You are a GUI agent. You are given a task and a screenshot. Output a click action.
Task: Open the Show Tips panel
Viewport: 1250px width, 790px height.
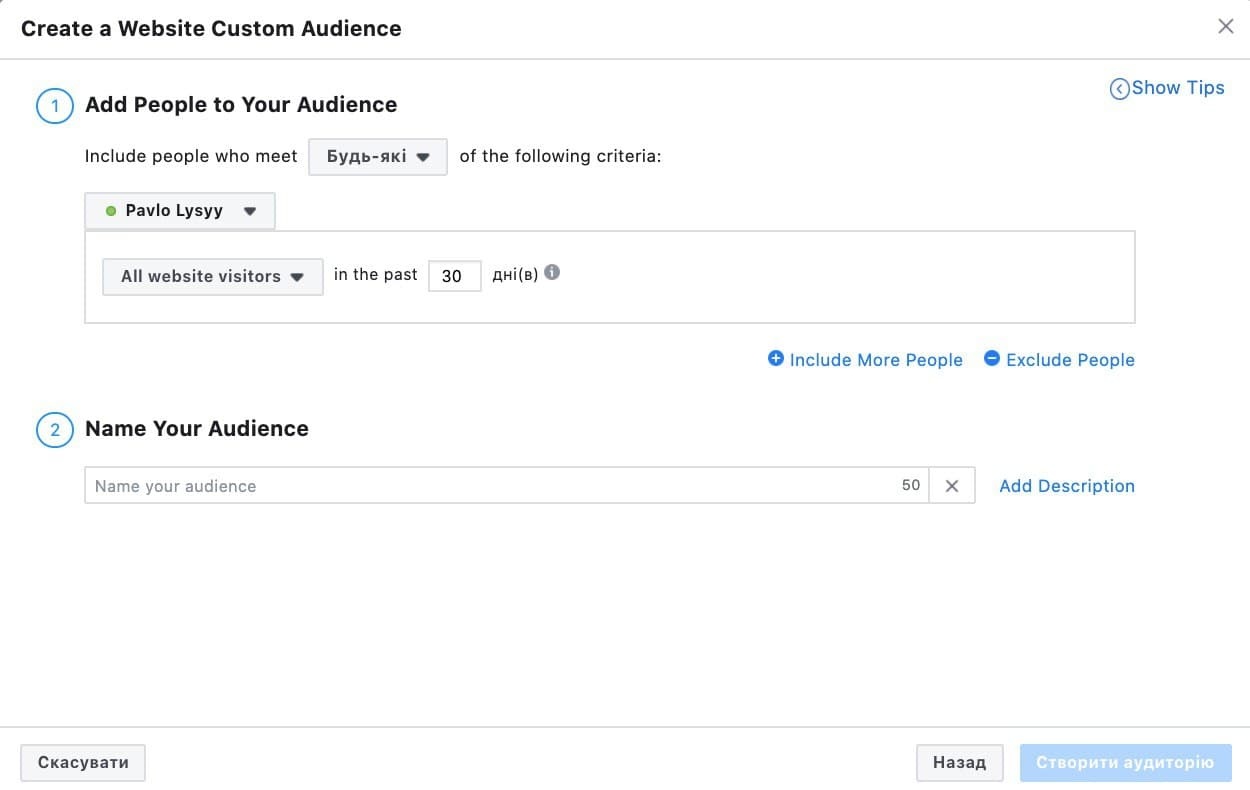tap(1167, 88)
